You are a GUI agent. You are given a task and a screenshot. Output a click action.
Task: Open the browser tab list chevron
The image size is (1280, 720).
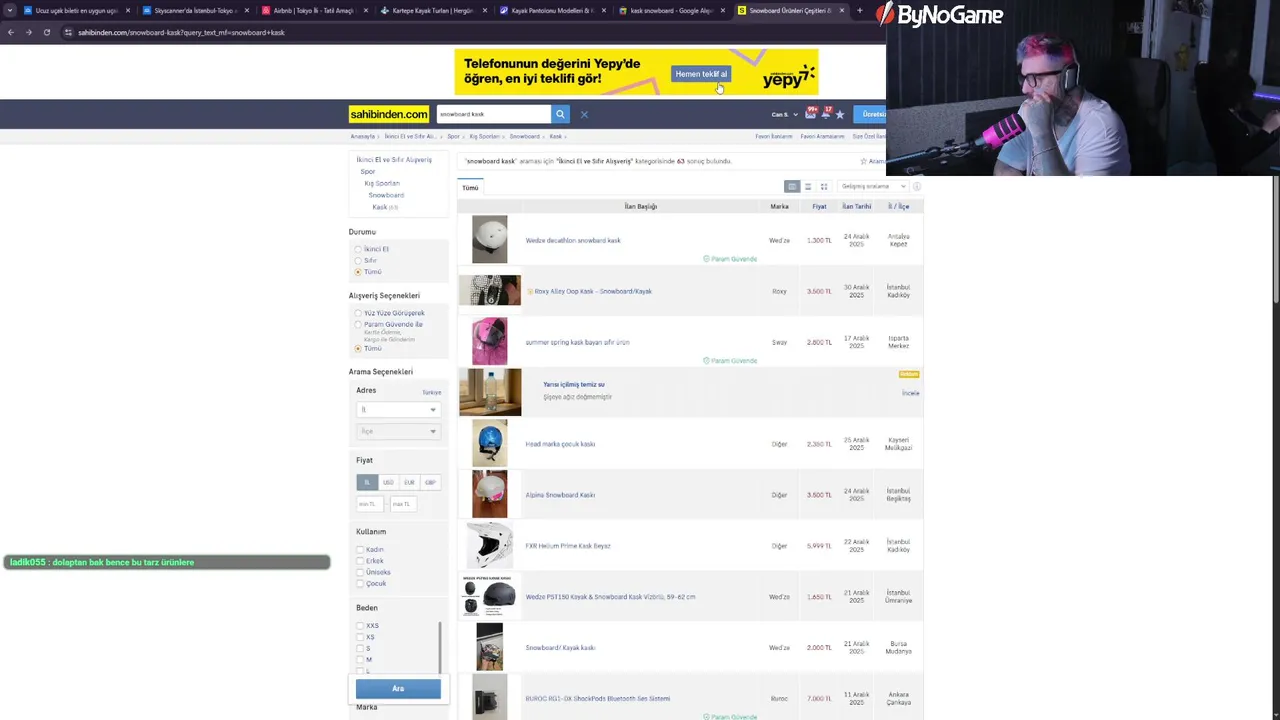coord(10,10)
